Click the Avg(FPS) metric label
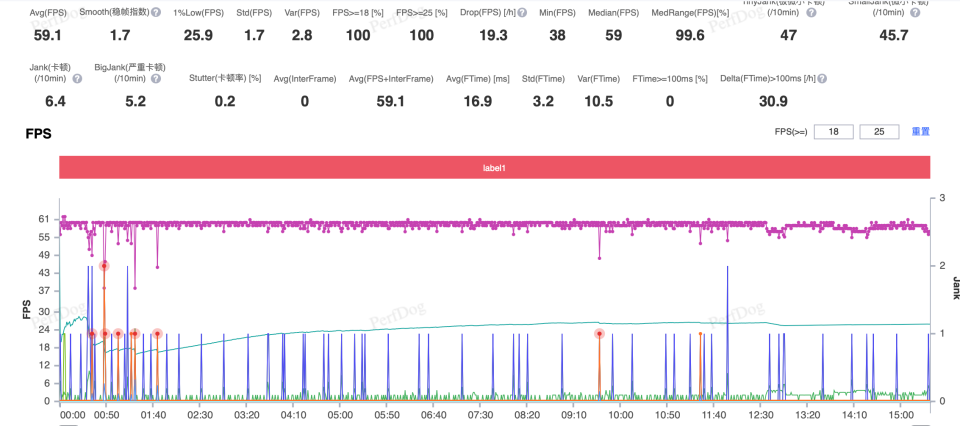The height and width of the screenshot is (426, 960). (x=48, y=12)
